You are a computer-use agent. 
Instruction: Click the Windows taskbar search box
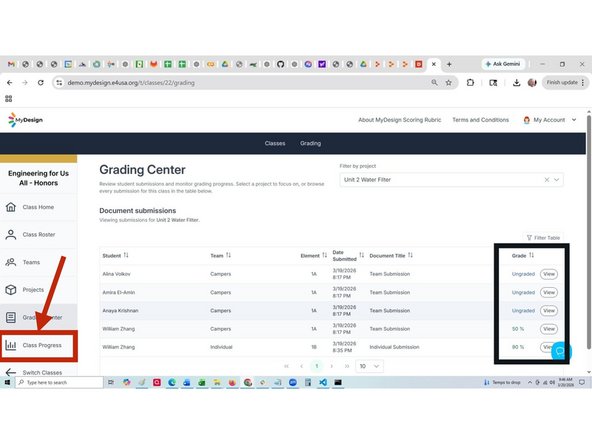[59, 382]
